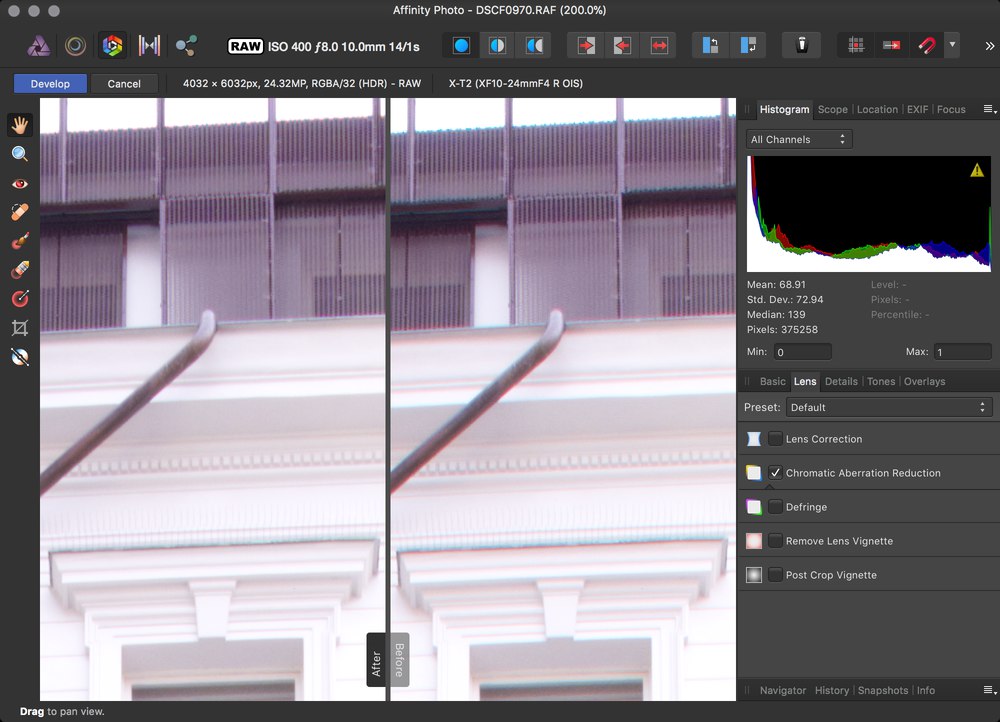This screenshot has height=722, width=1000.
Task: Switch to the Focus tab
Action: coord(951,109)
